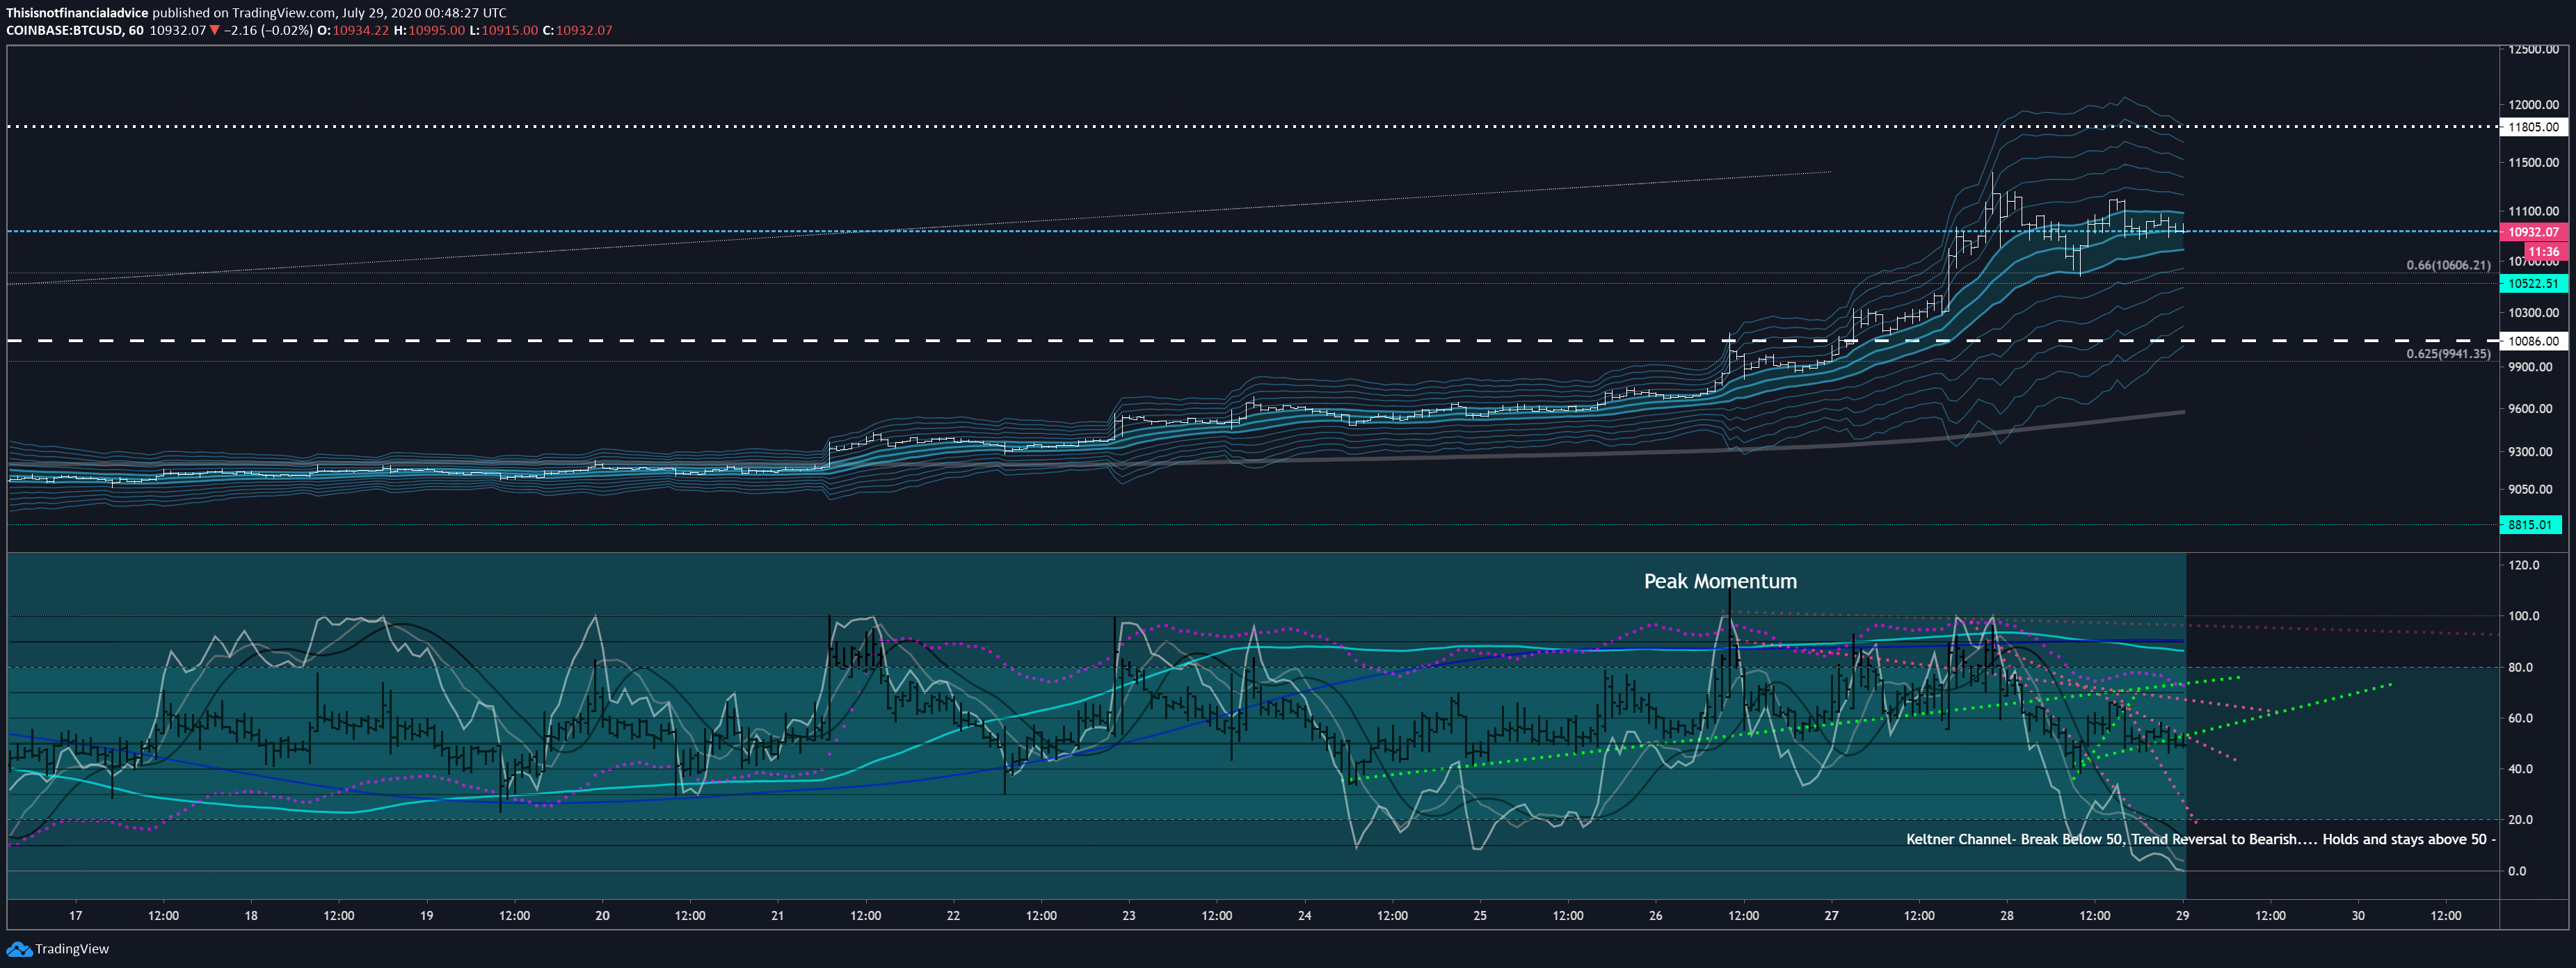Click the open value 10934.22

361,30
